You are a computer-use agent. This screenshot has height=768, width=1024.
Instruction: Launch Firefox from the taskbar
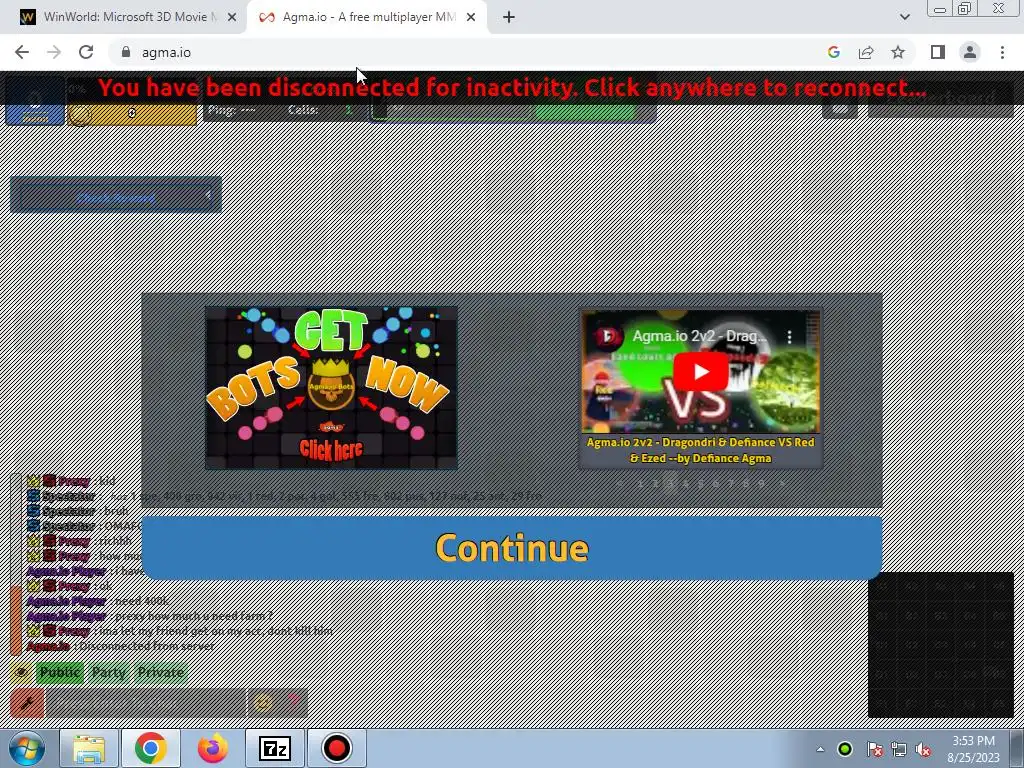[x=213, y=748]
